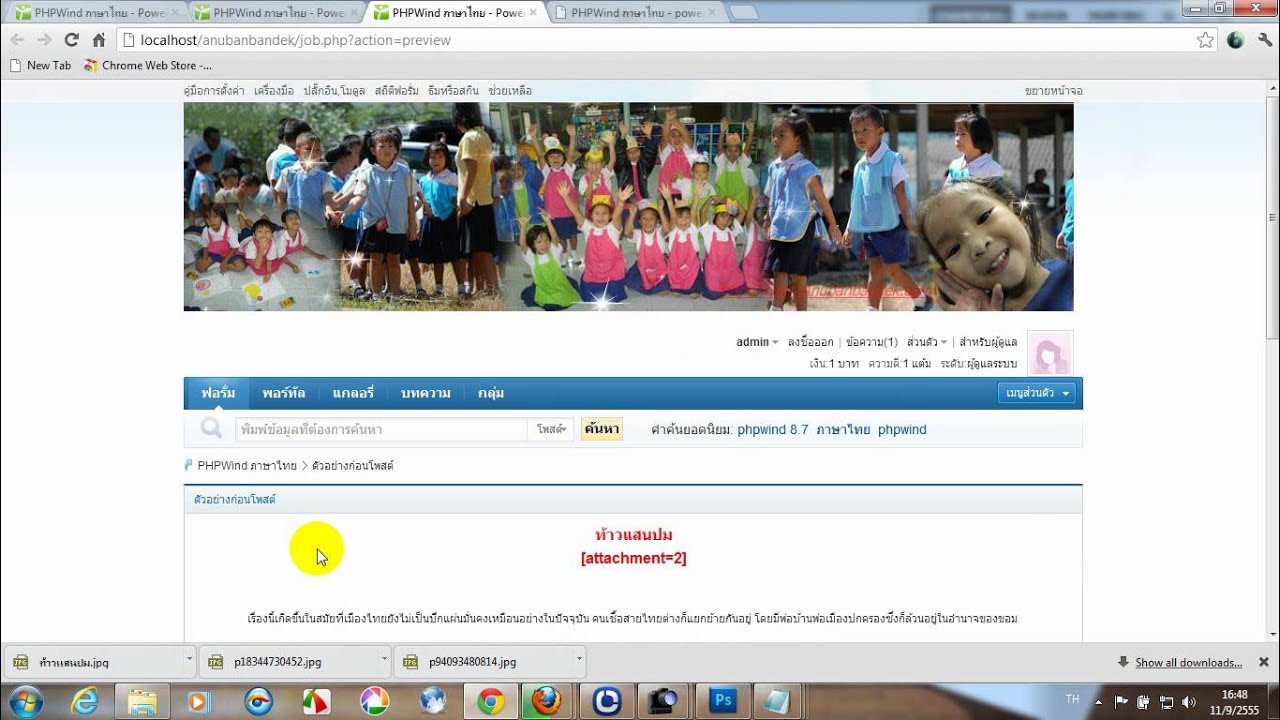Click the browser back arrow
This screenshot has width=1280, height=720.
point(17,40)
